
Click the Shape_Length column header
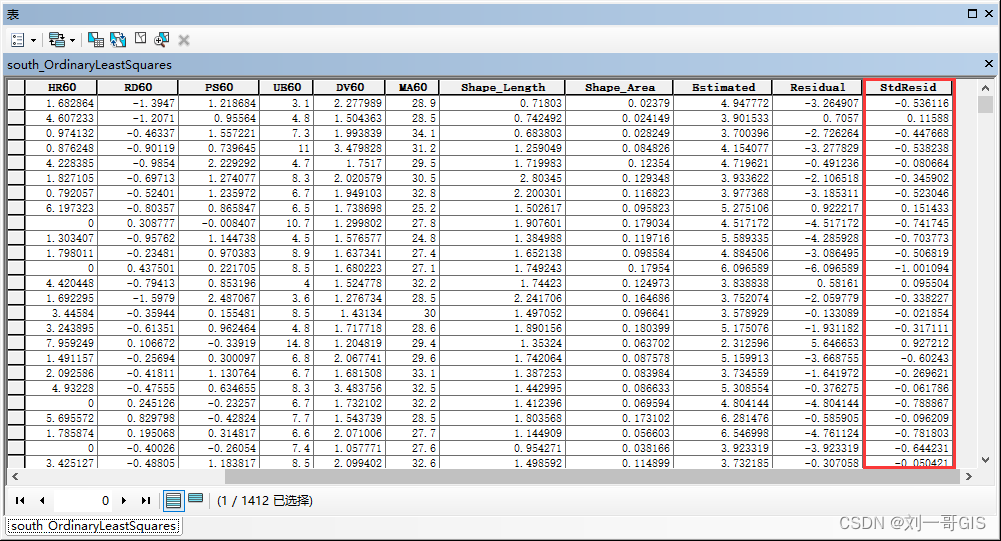[x=503, y=88]
